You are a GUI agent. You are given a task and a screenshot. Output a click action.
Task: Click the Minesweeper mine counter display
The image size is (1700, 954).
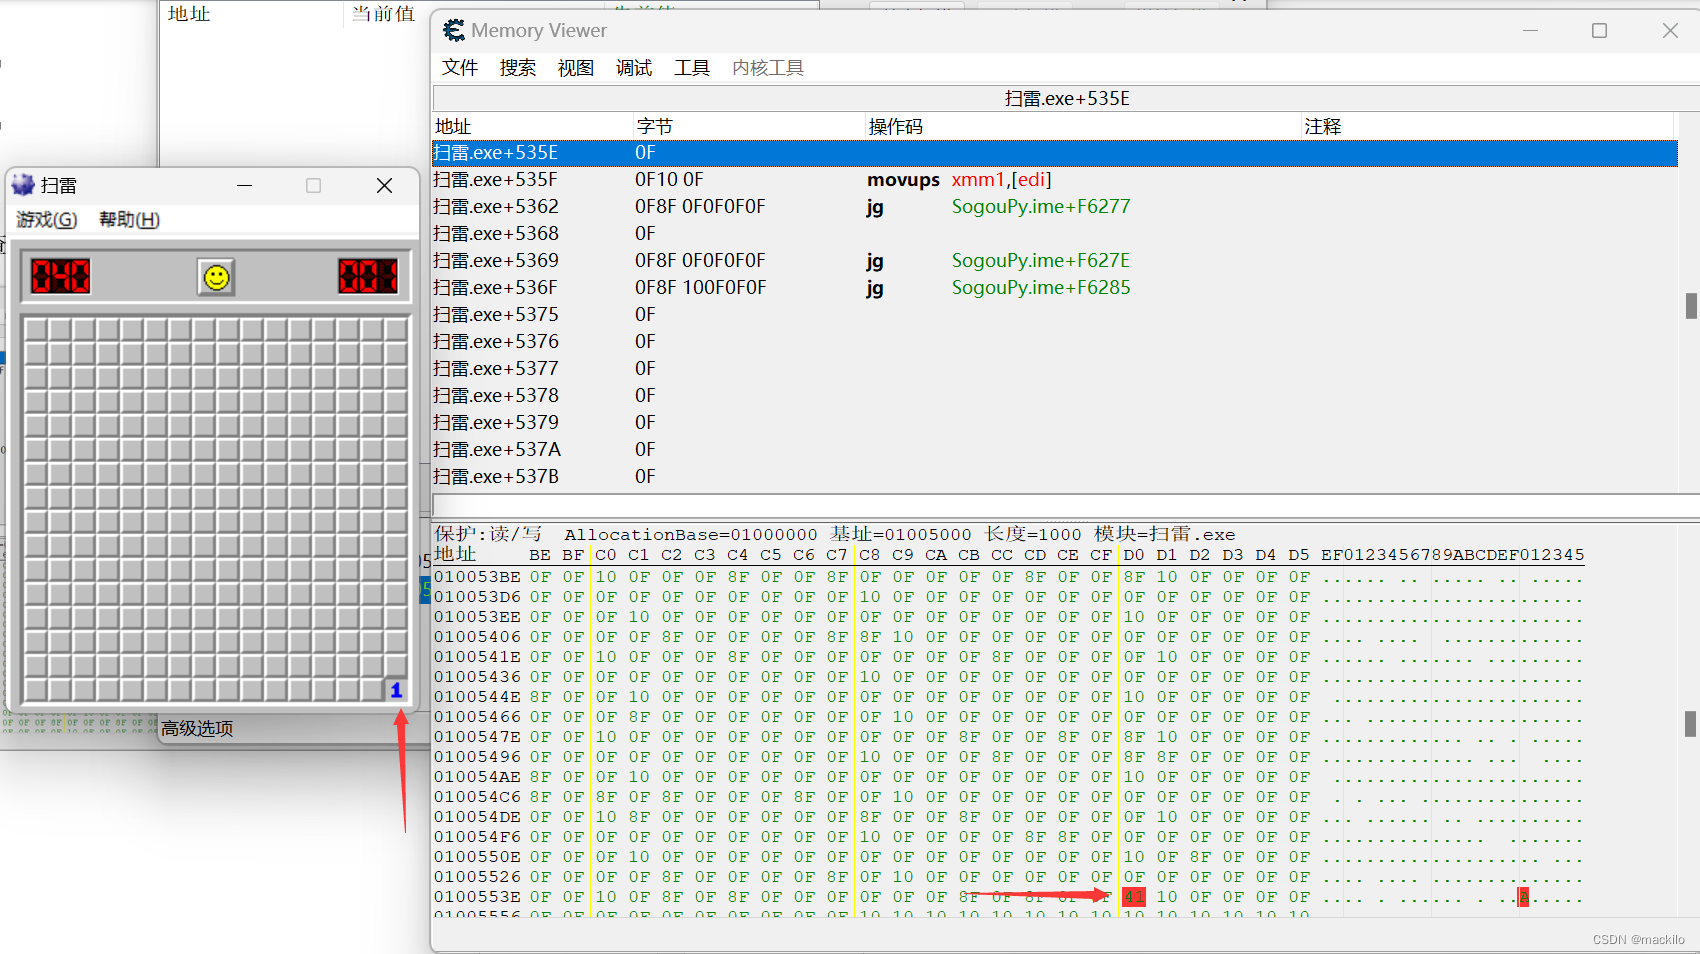click(61, 276)
